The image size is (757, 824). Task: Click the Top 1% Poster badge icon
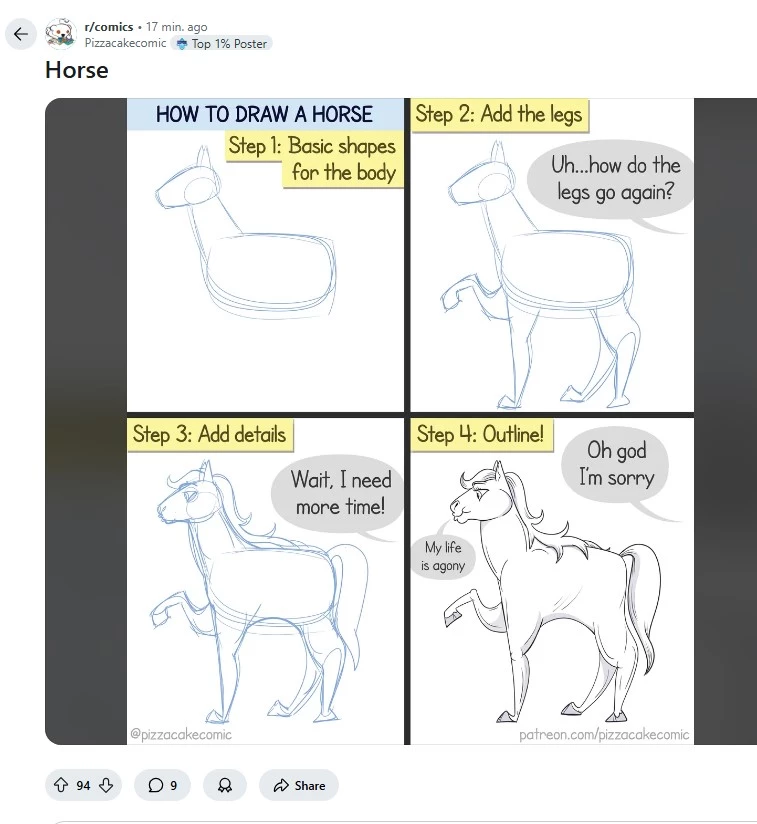[x=182, y=44]
